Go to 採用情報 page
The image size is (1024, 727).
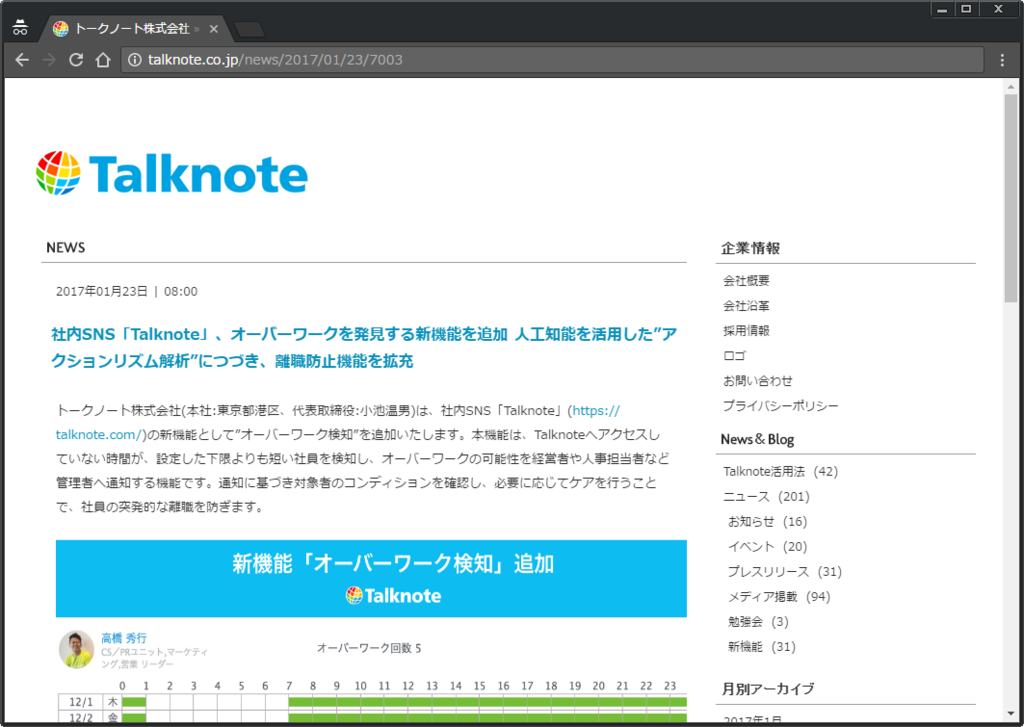pyautogui.click(x=746, y=331)
